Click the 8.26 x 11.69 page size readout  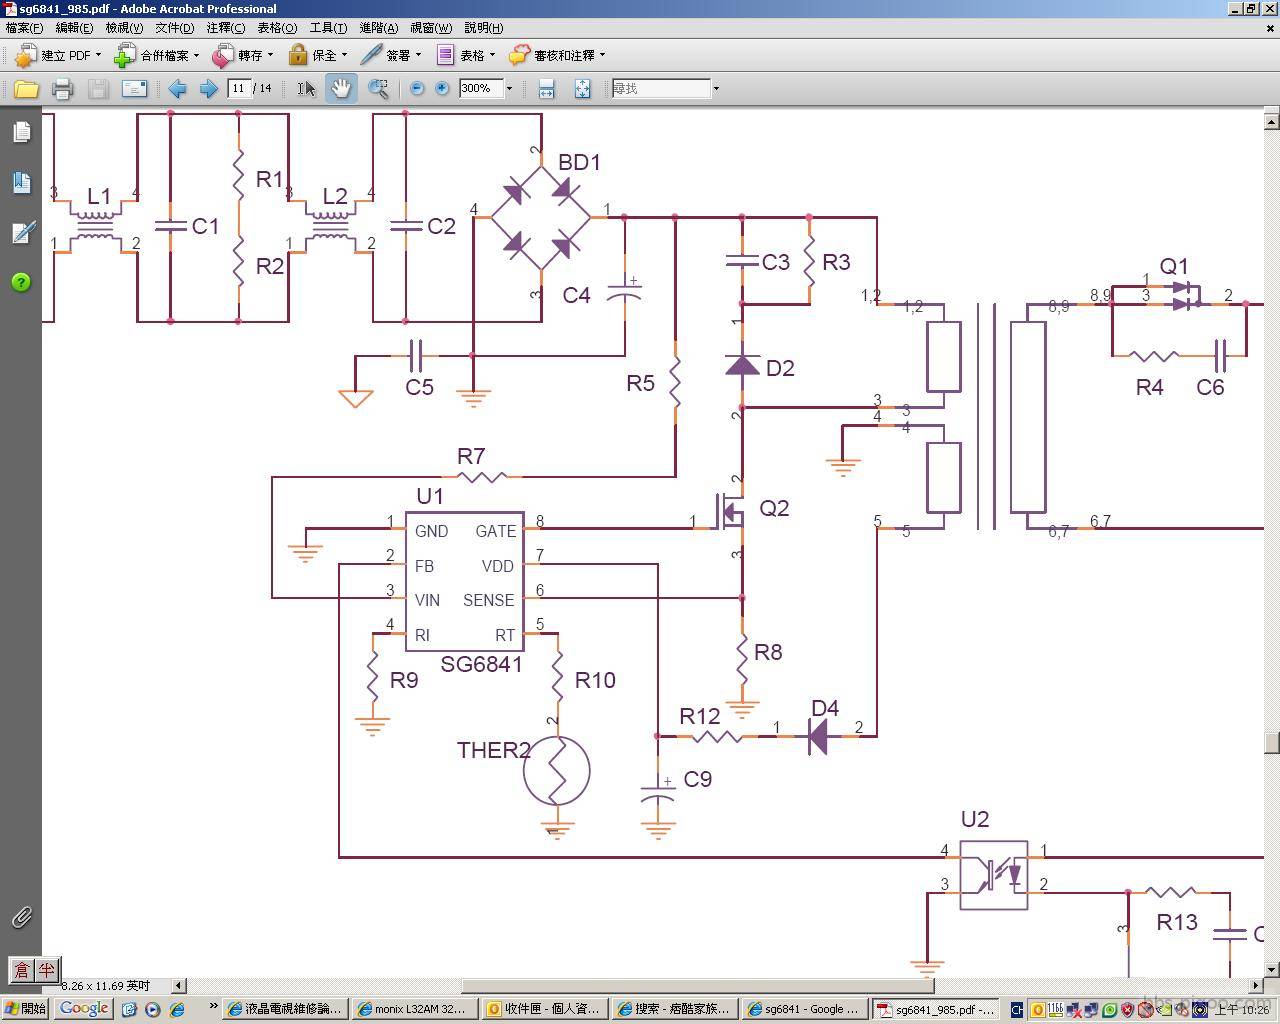click(x=106, y=986)
